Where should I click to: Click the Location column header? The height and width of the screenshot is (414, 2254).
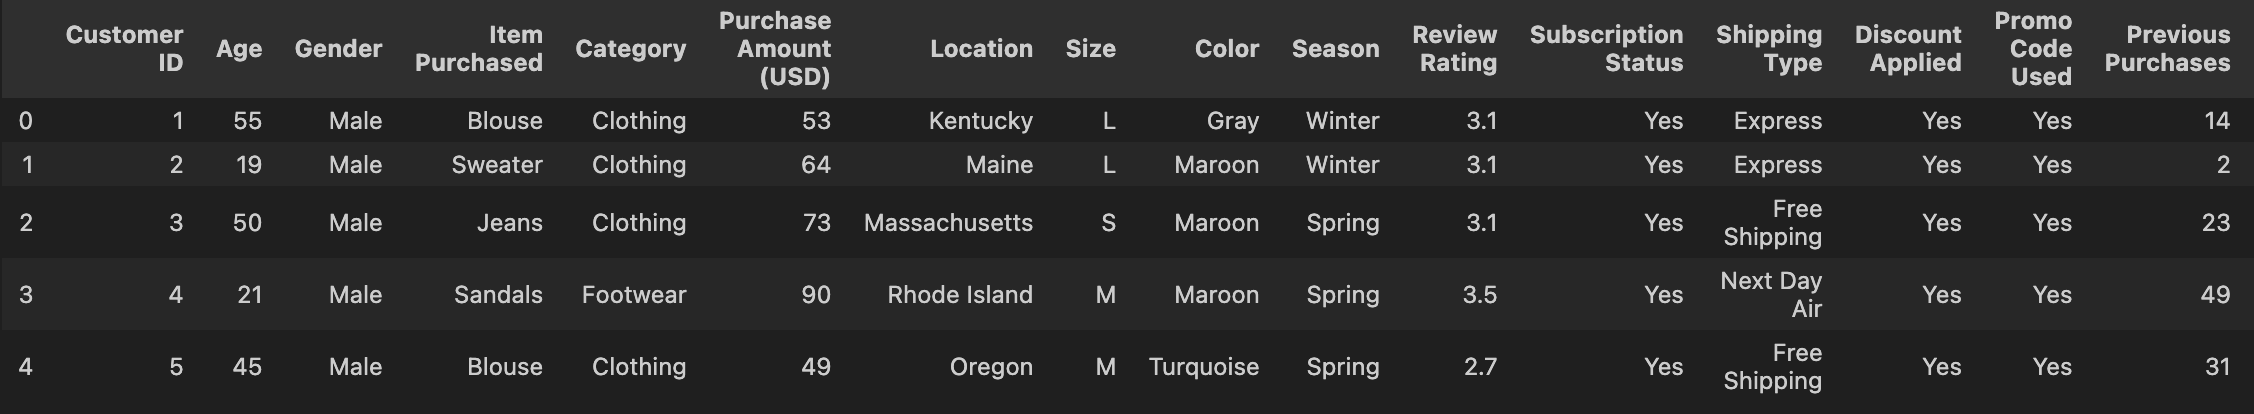(981, 49)
